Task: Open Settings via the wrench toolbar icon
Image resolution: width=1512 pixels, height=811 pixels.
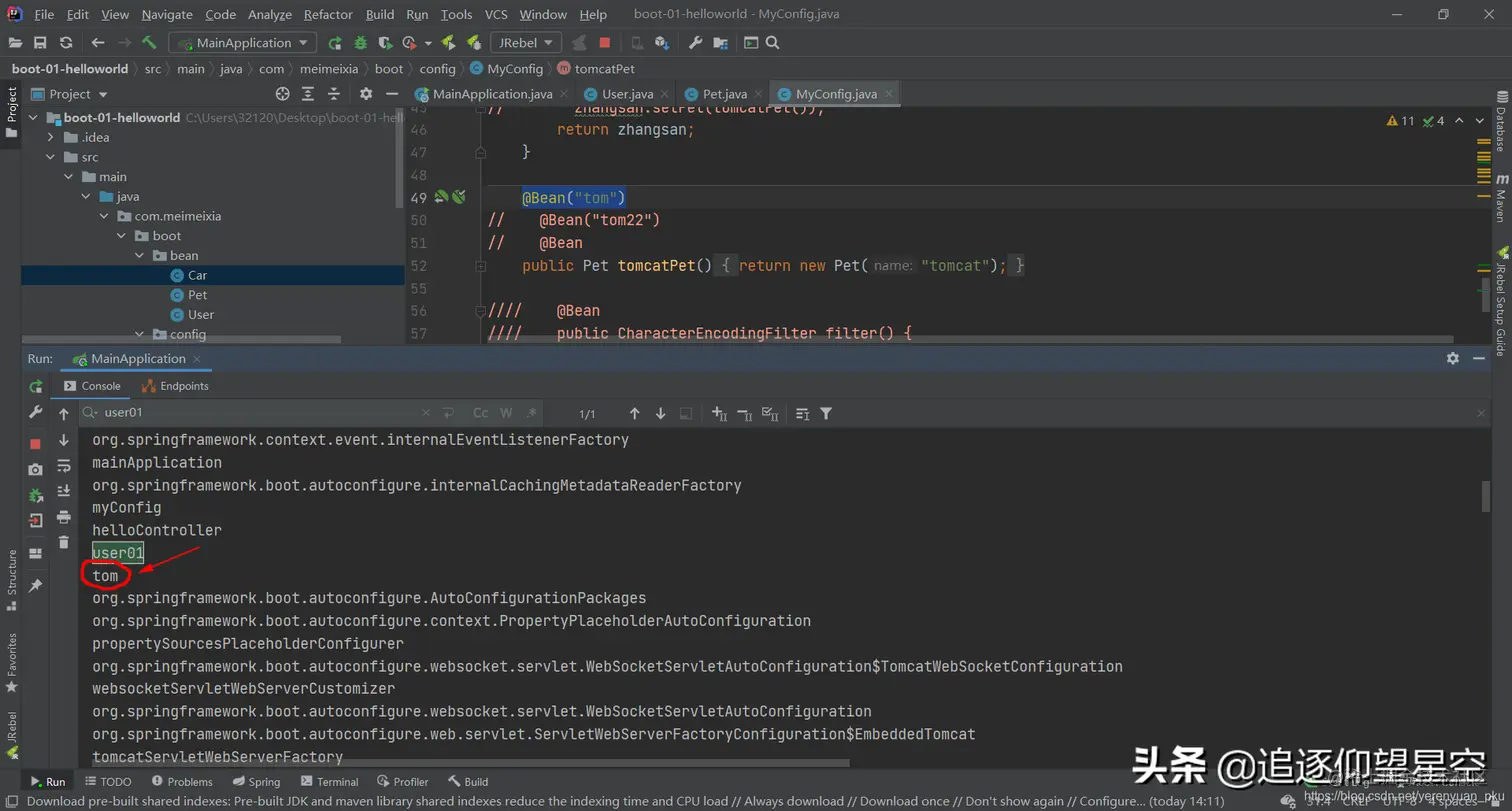Action: coord(696,43)
